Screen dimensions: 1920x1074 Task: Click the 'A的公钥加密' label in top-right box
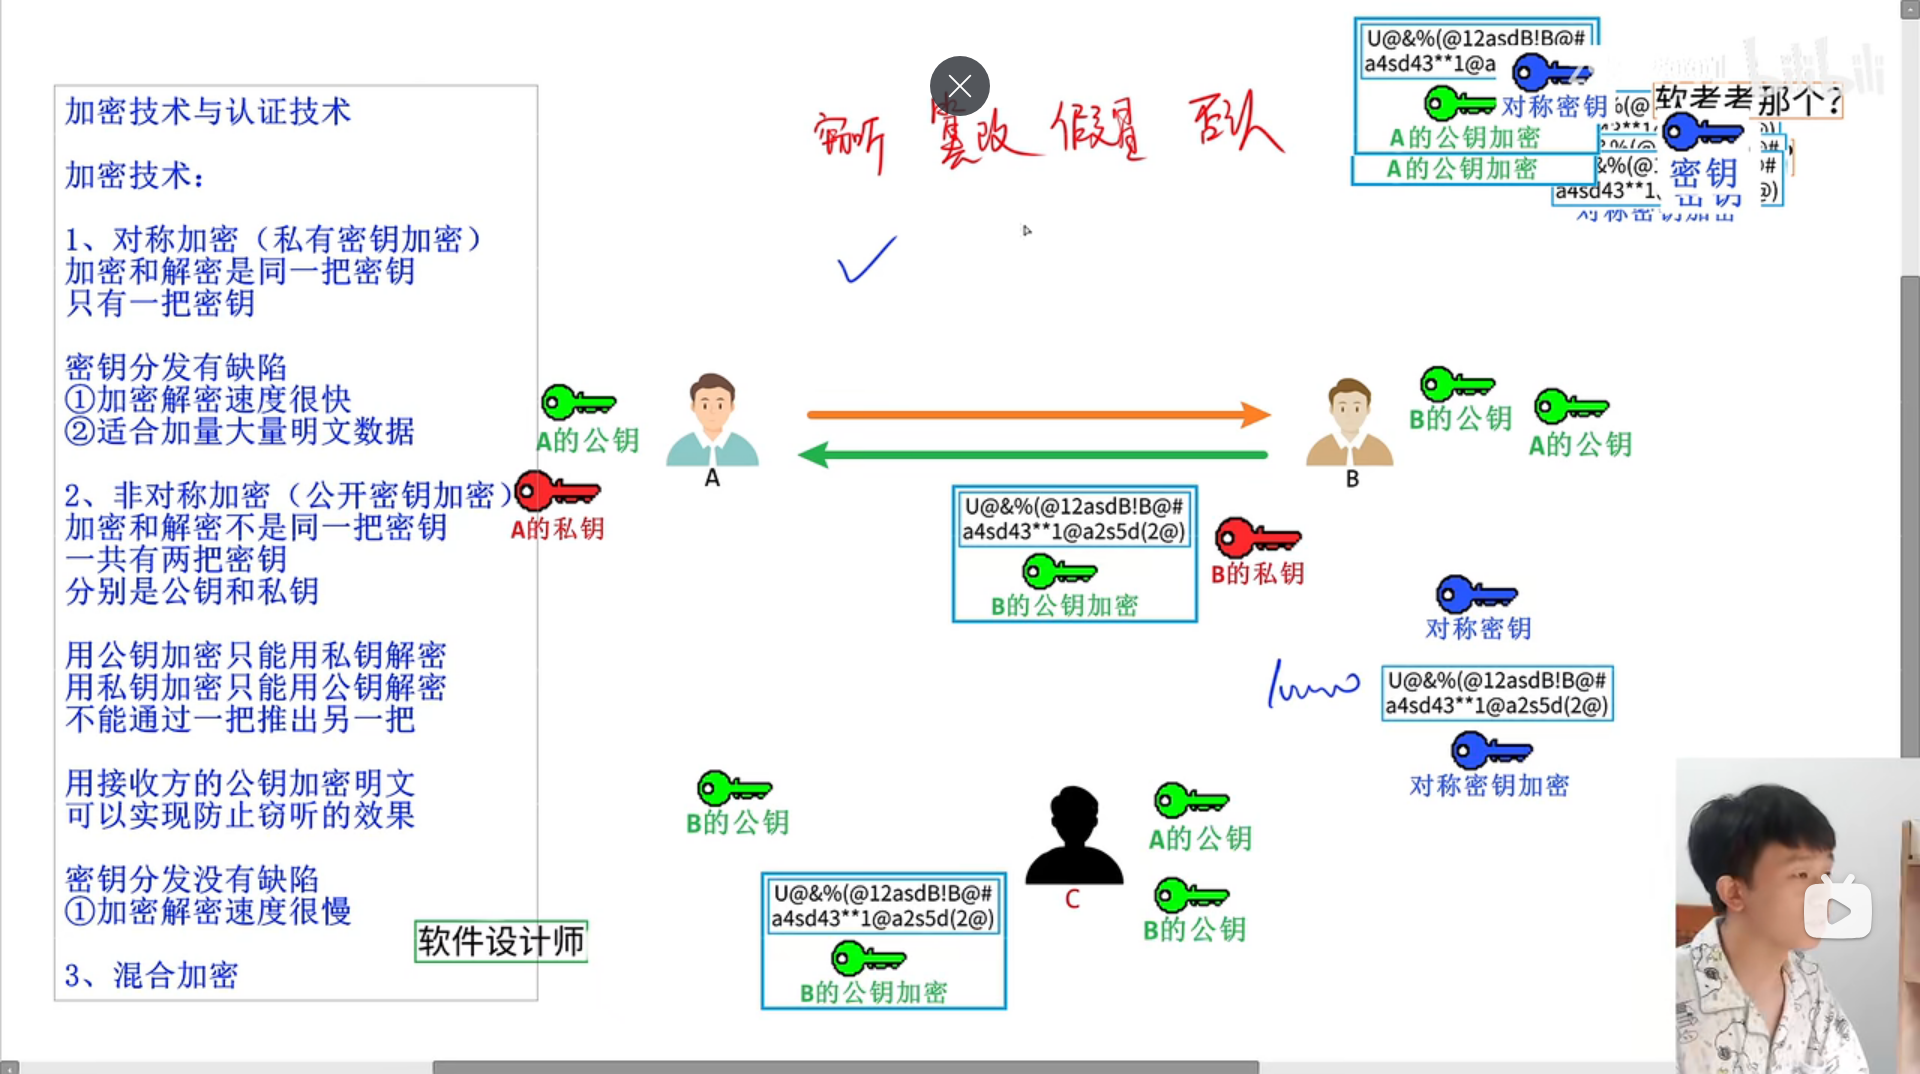tap(1465, 137)
